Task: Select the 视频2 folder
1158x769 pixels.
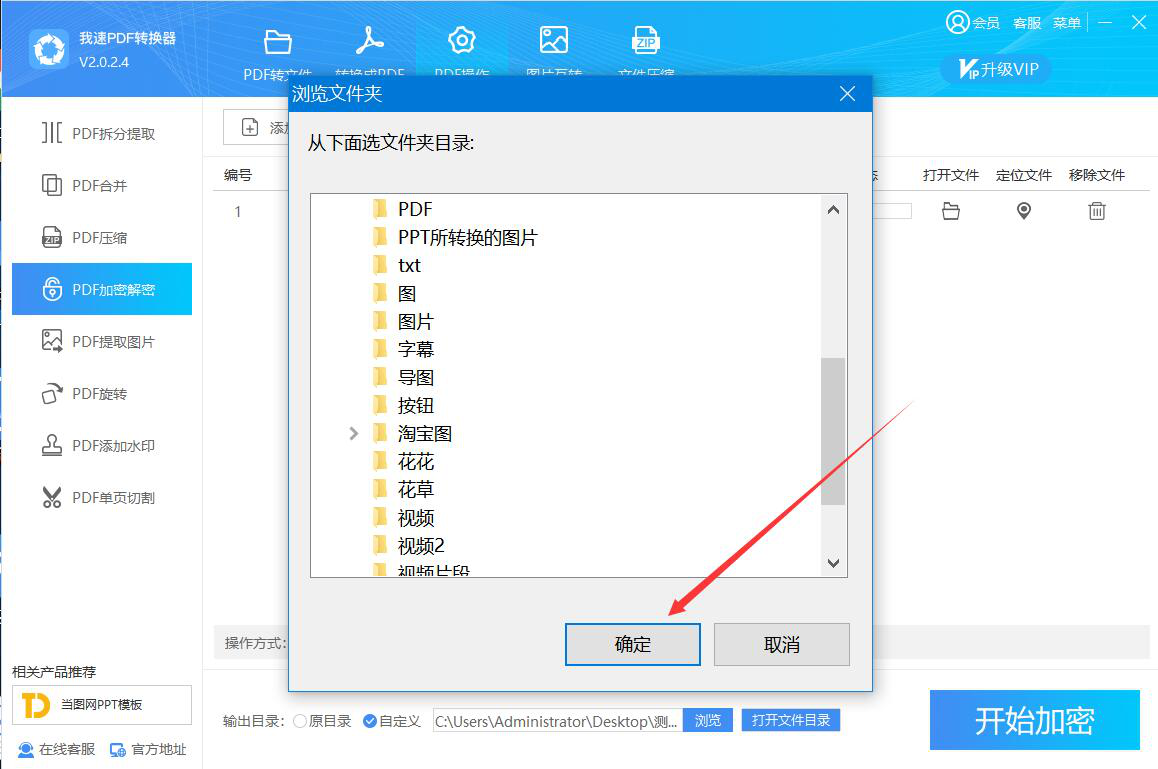Action: click(421, 547)
